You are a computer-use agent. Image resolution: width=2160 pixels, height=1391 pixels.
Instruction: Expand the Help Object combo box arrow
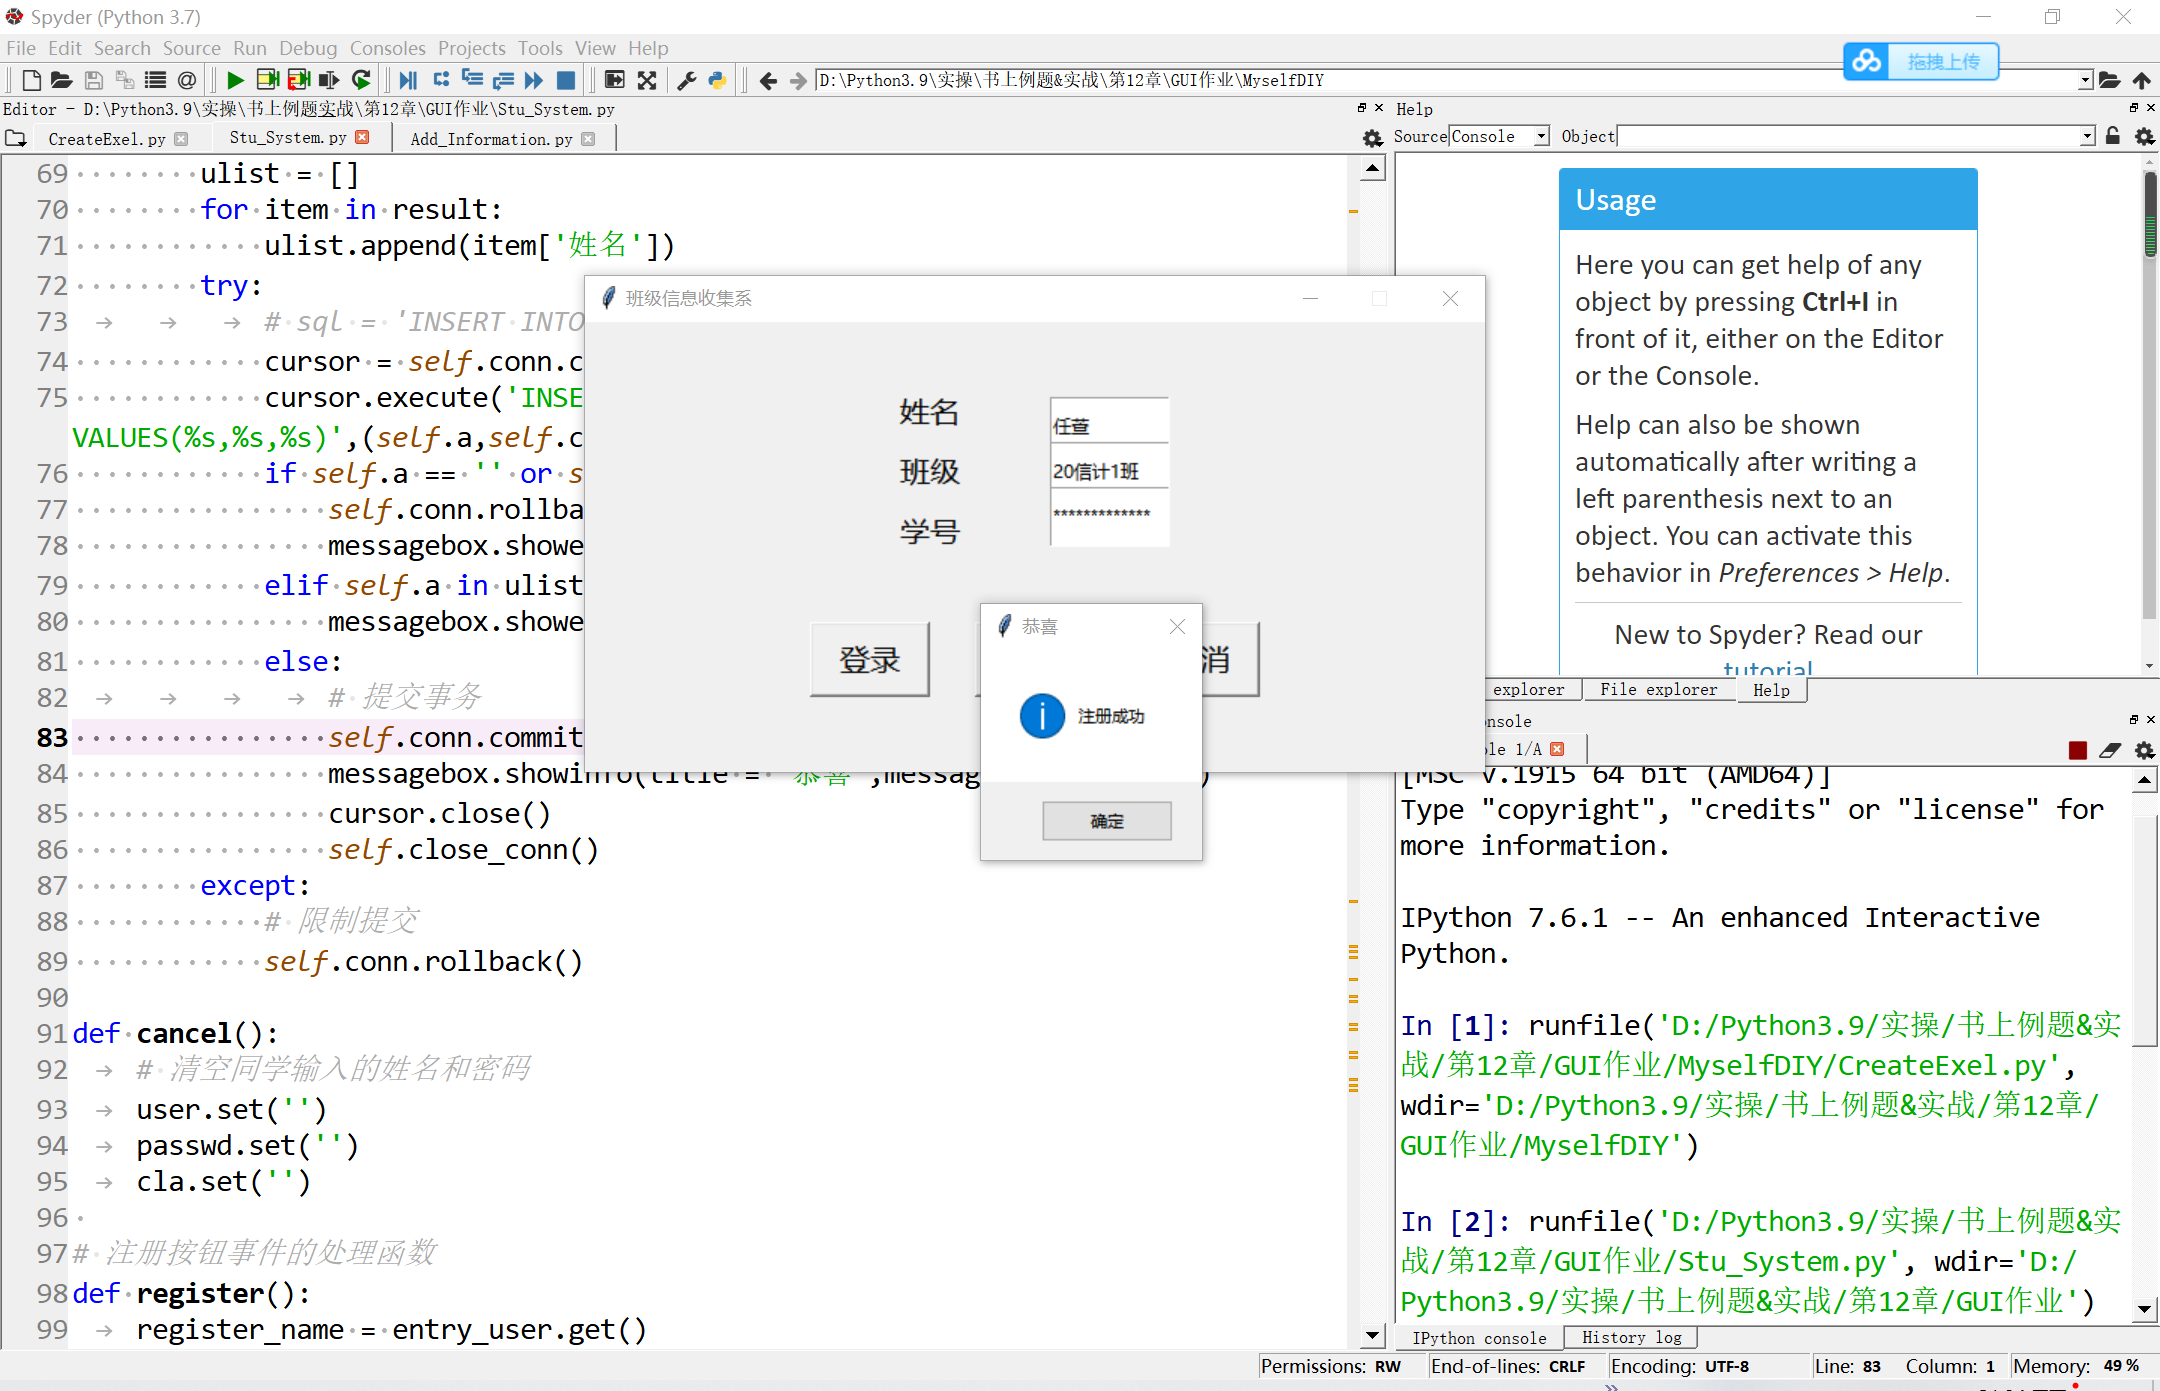click(2087, 136)
